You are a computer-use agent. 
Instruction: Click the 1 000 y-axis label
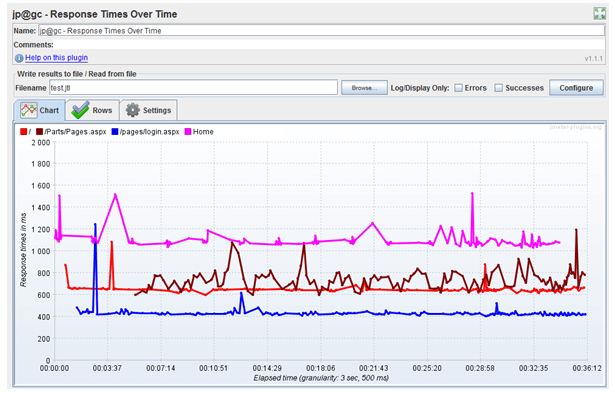coord(41,251)
